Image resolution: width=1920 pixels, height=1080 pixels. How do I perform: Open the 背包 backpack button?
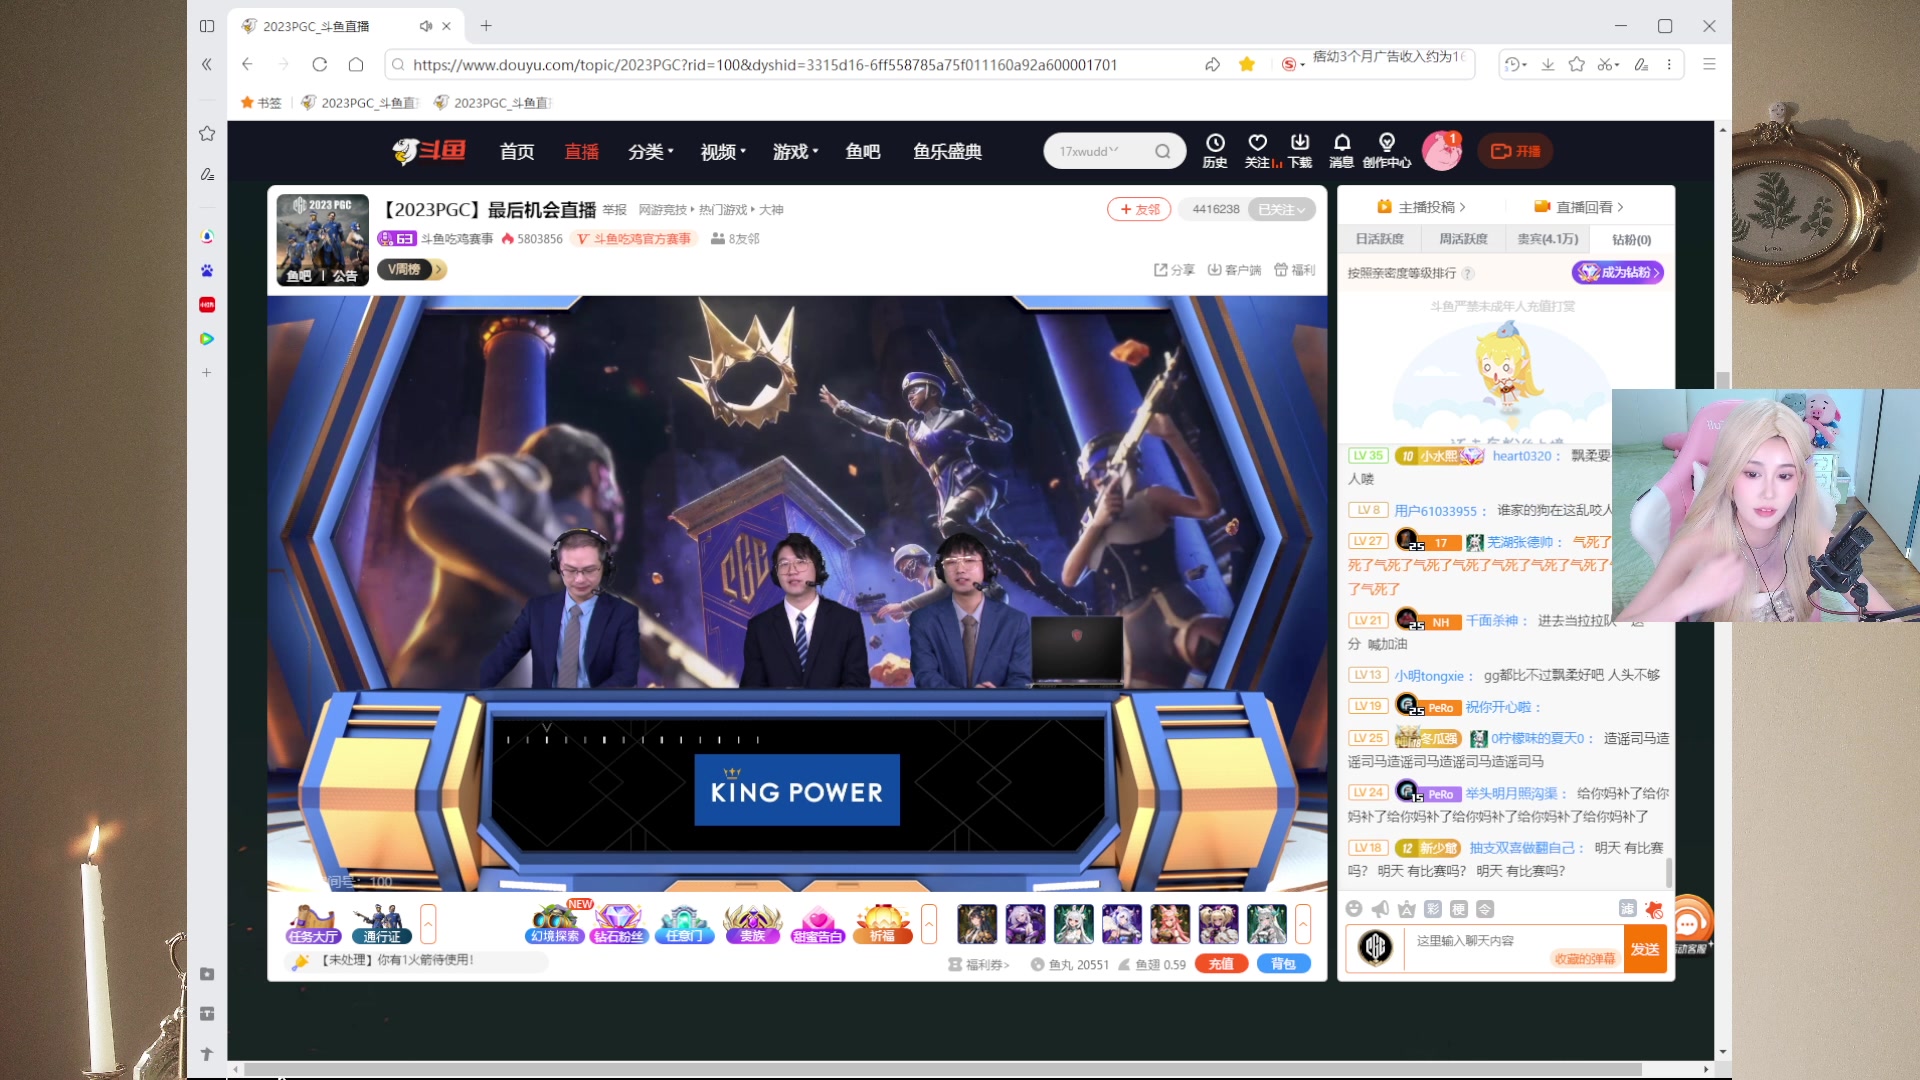tap(1284, 964)
